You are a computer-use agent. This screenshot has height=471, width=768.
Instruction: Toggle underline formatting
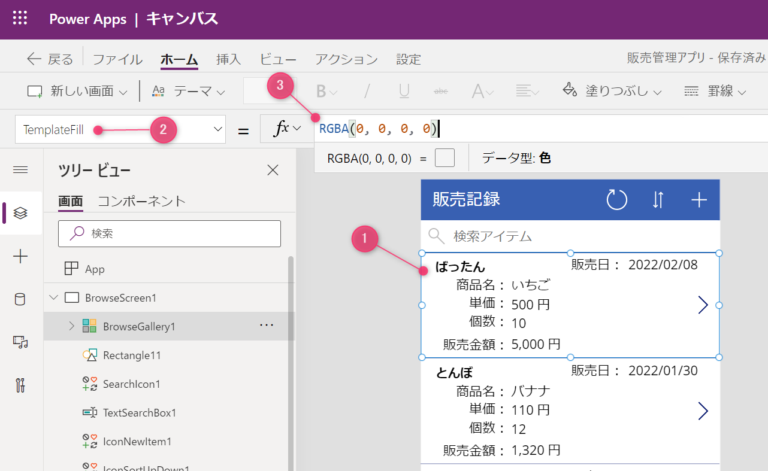pyautogui.click(x=404, y=91)
